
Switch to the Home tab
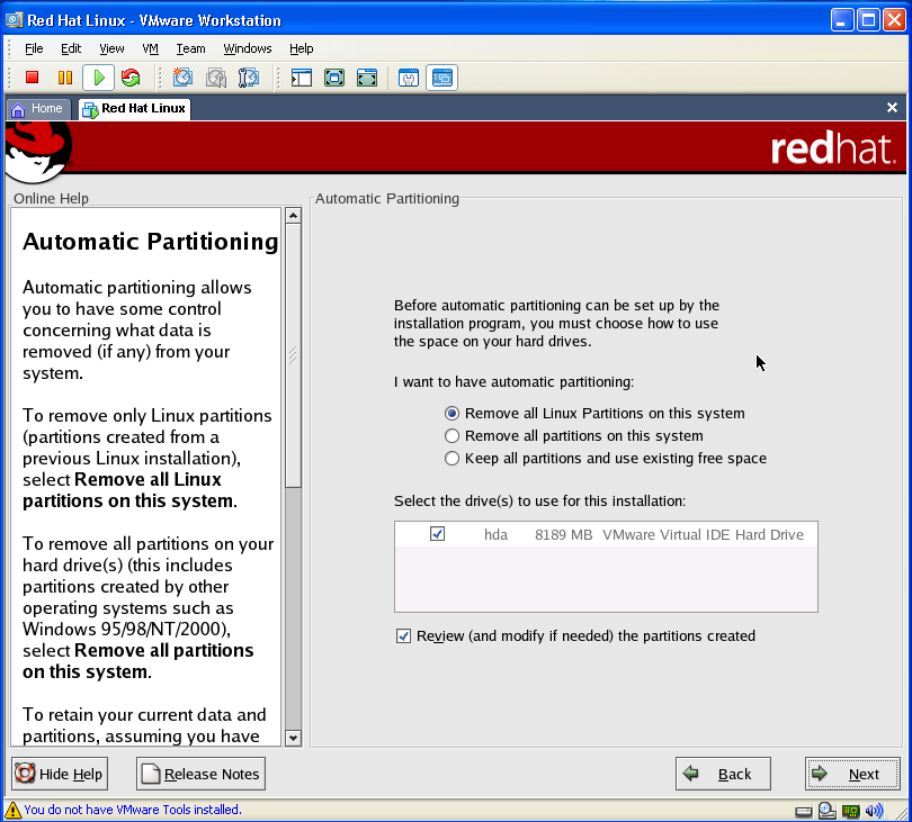(37, 108)
